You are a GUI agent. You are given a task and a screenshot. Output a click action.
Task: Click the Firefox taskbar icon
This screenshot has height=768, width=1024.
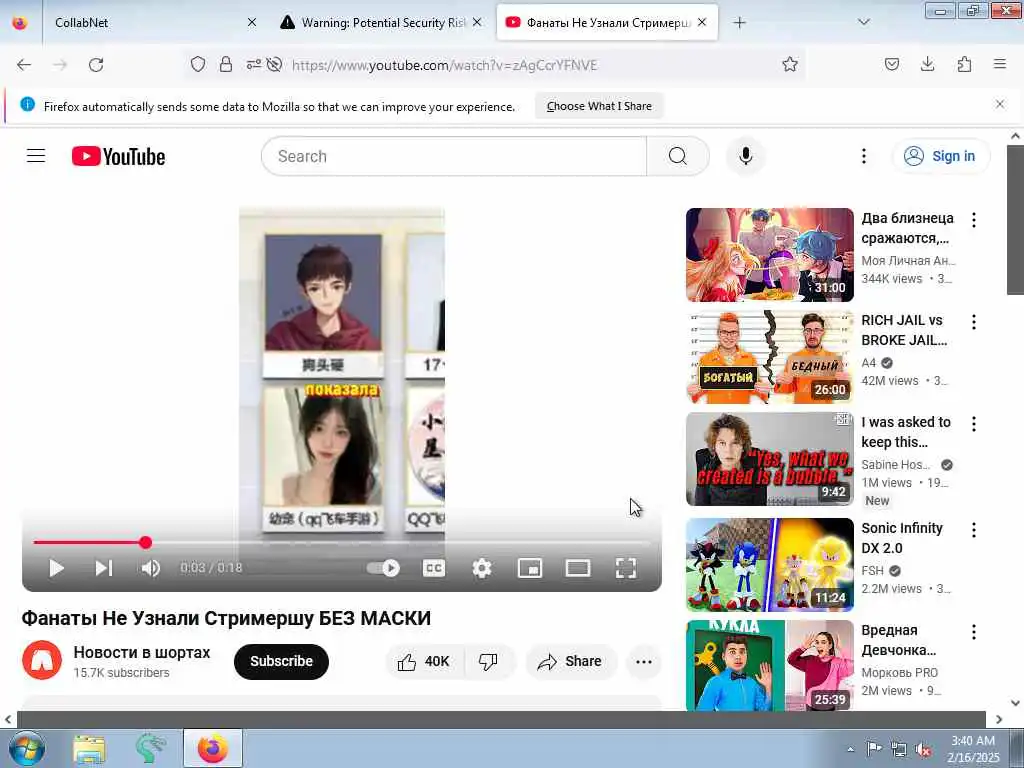point(213,748)
